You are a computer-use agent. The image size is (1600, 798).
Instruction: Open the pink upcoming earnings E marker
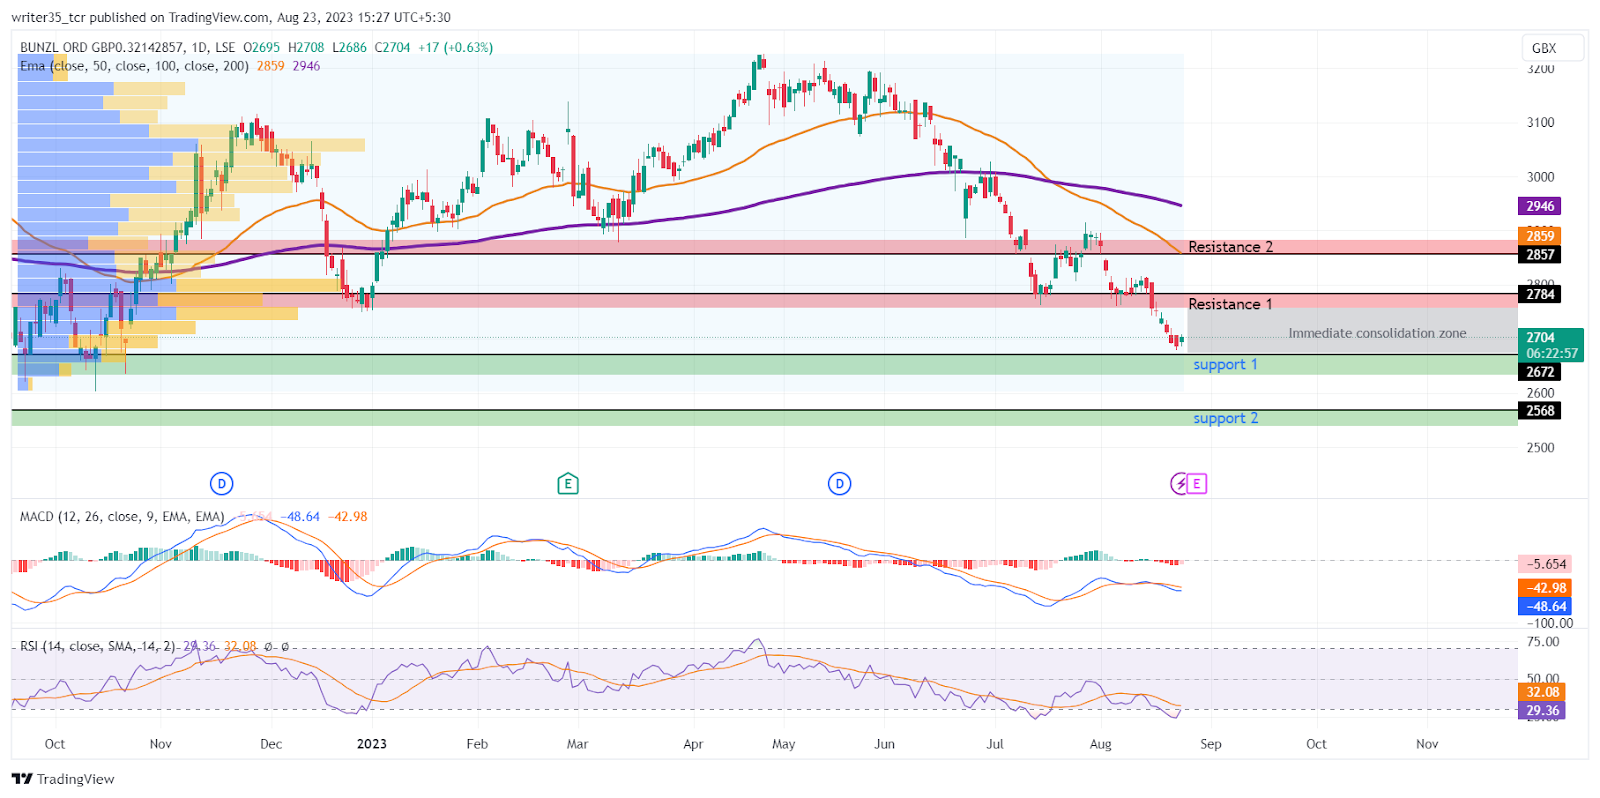1197,484
